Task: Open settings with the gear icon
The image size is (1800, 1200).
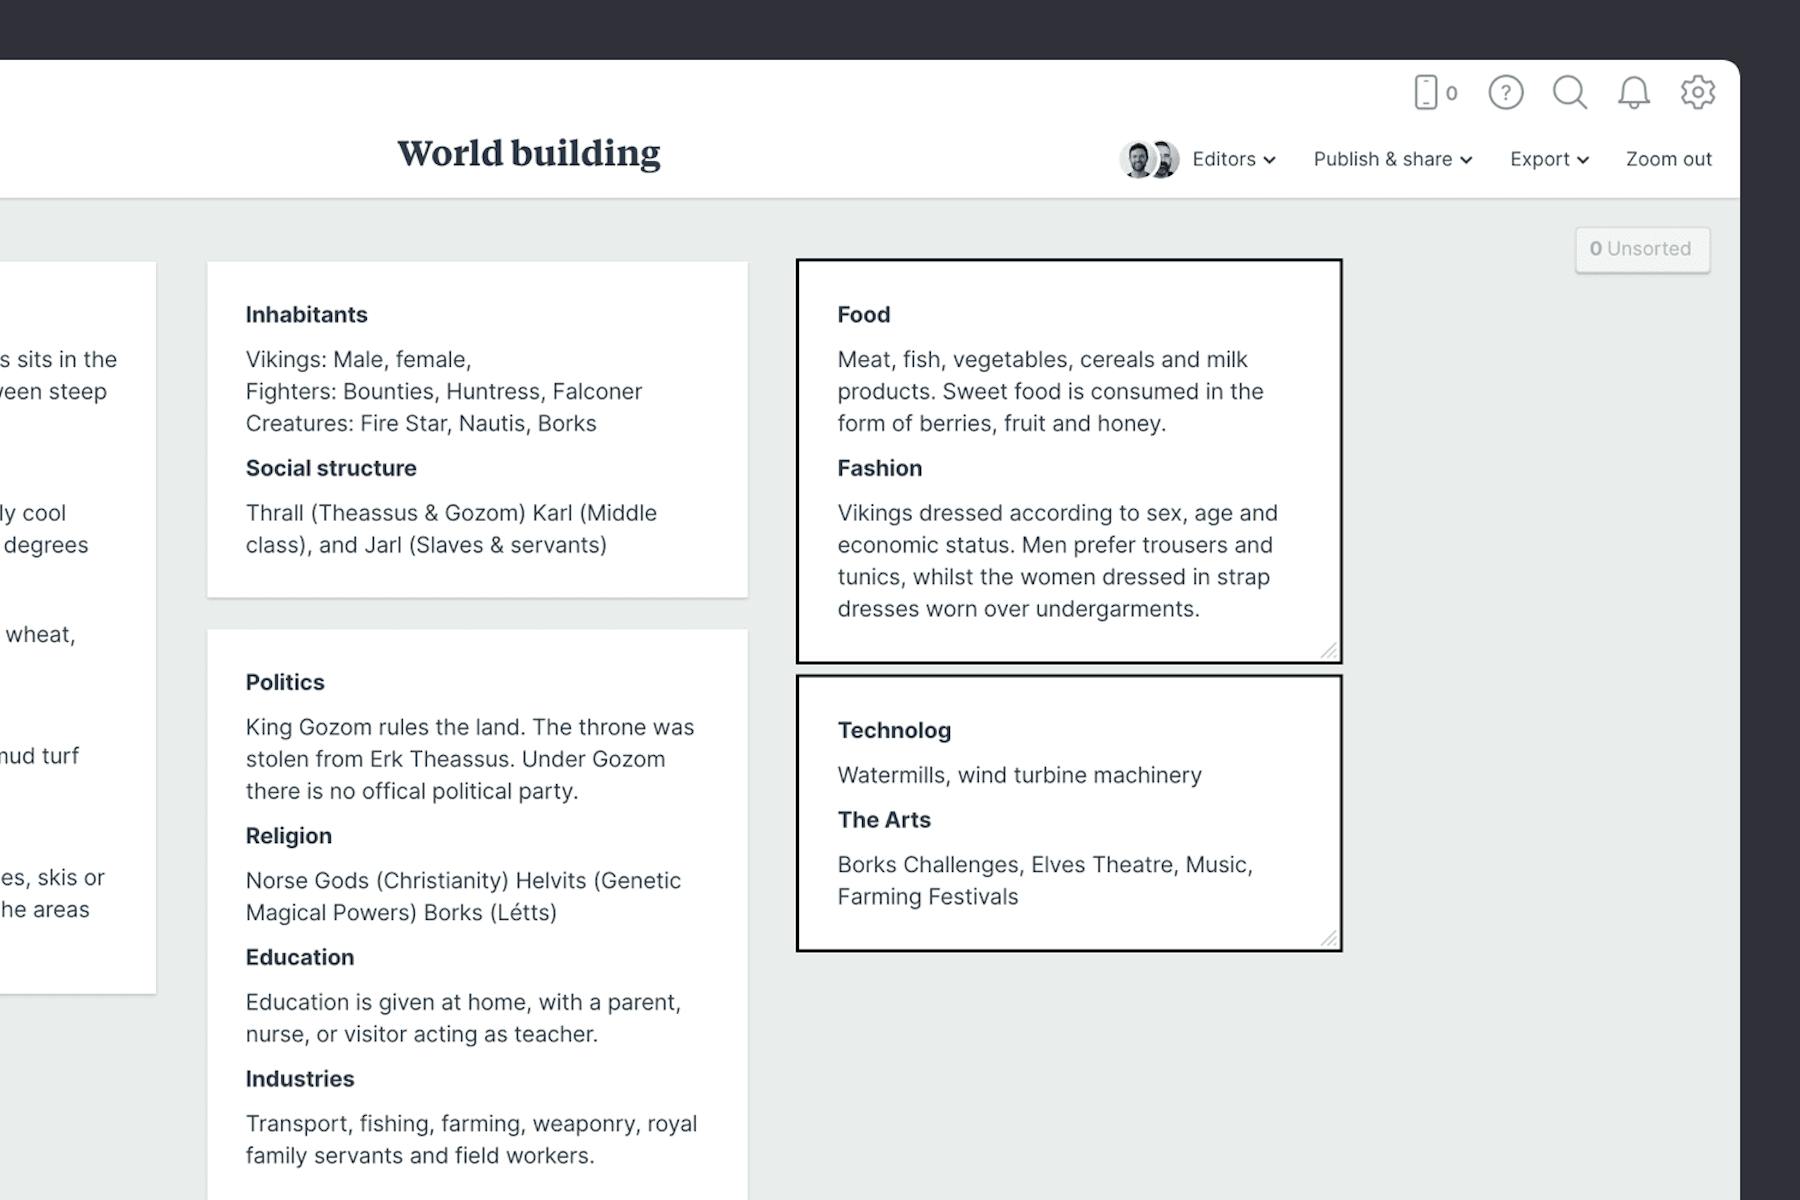Action: coord(1697,92)
